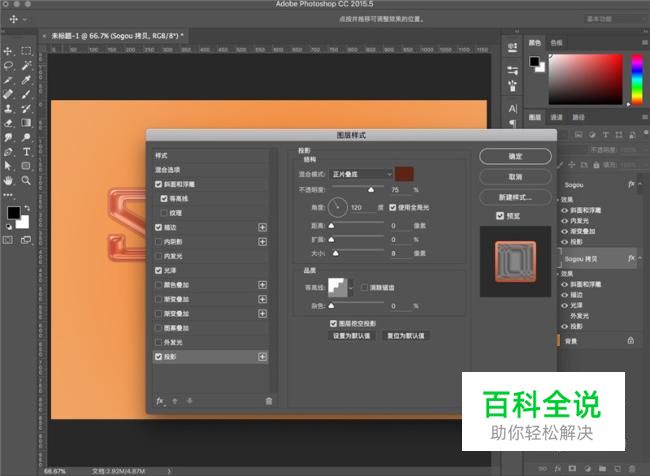This screenshot has width=650, height=476.
Task: Enable the 内阴影 effect checkbox
Action: [x=158, y=242]
